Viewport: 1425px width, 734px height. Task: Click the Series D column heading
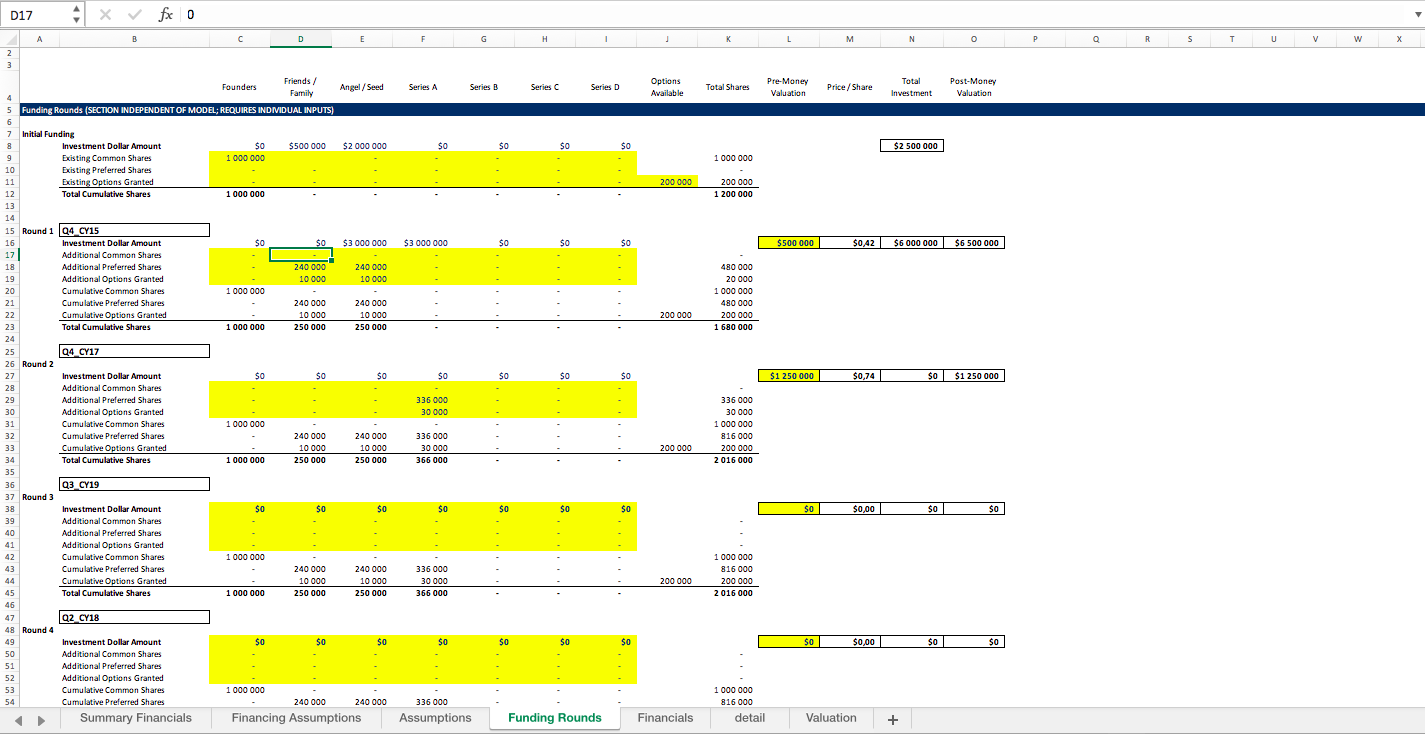point(604,87)
